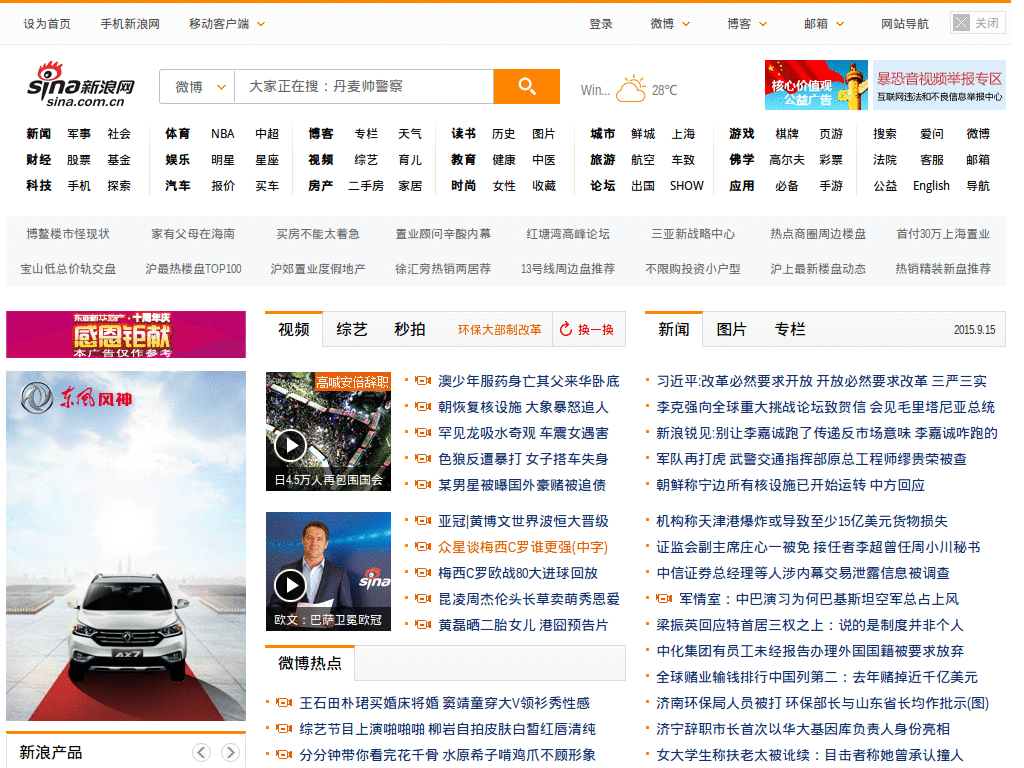This screenshot has width=1024, height=768.
Task: Click video icon beside 众星谈梅西C罗
Action: pyautogui.click(x=423, y=547)
